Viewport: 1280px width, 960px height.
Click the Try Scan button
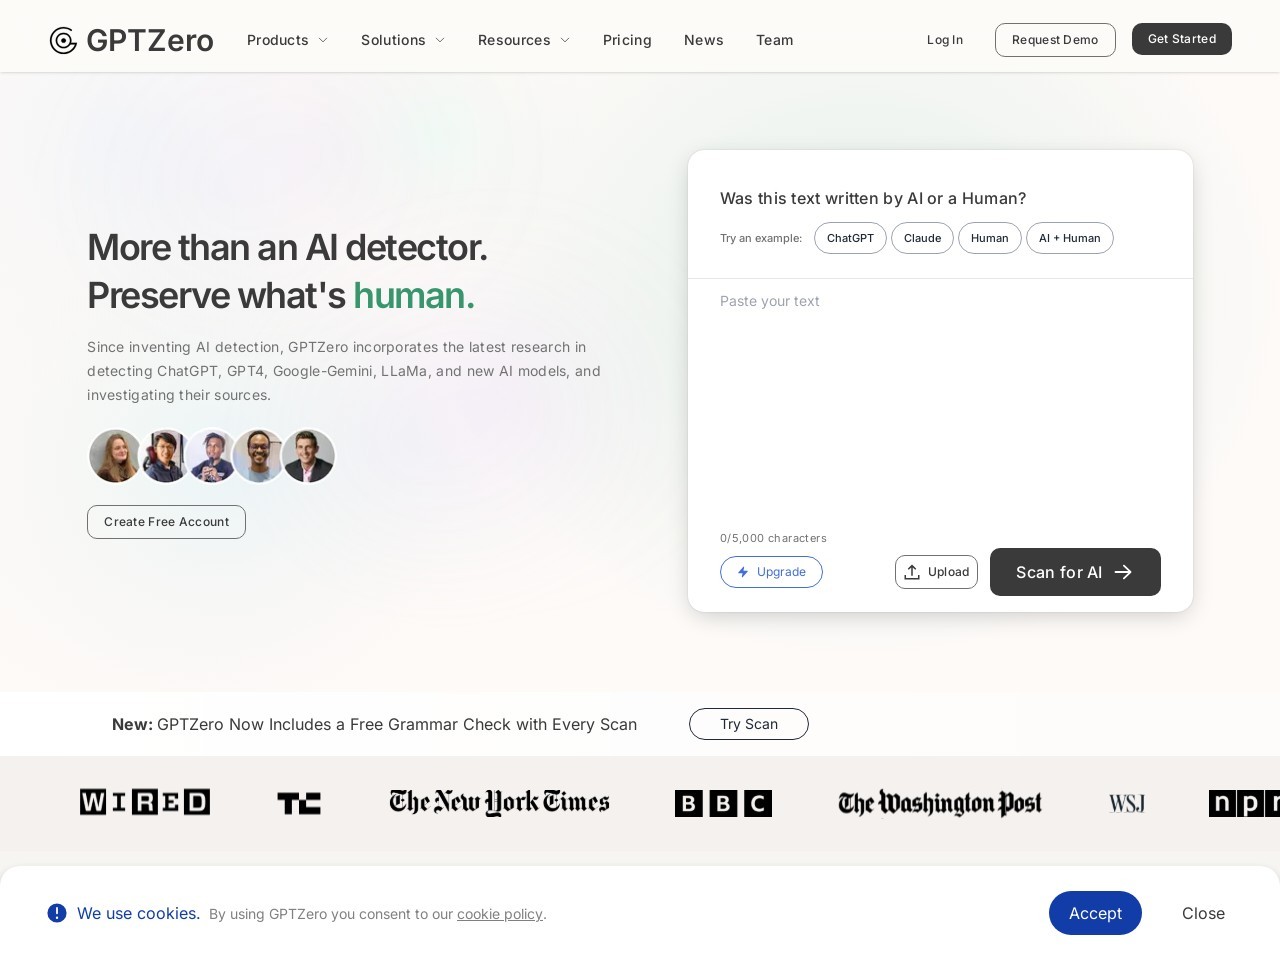click(749, 724)
